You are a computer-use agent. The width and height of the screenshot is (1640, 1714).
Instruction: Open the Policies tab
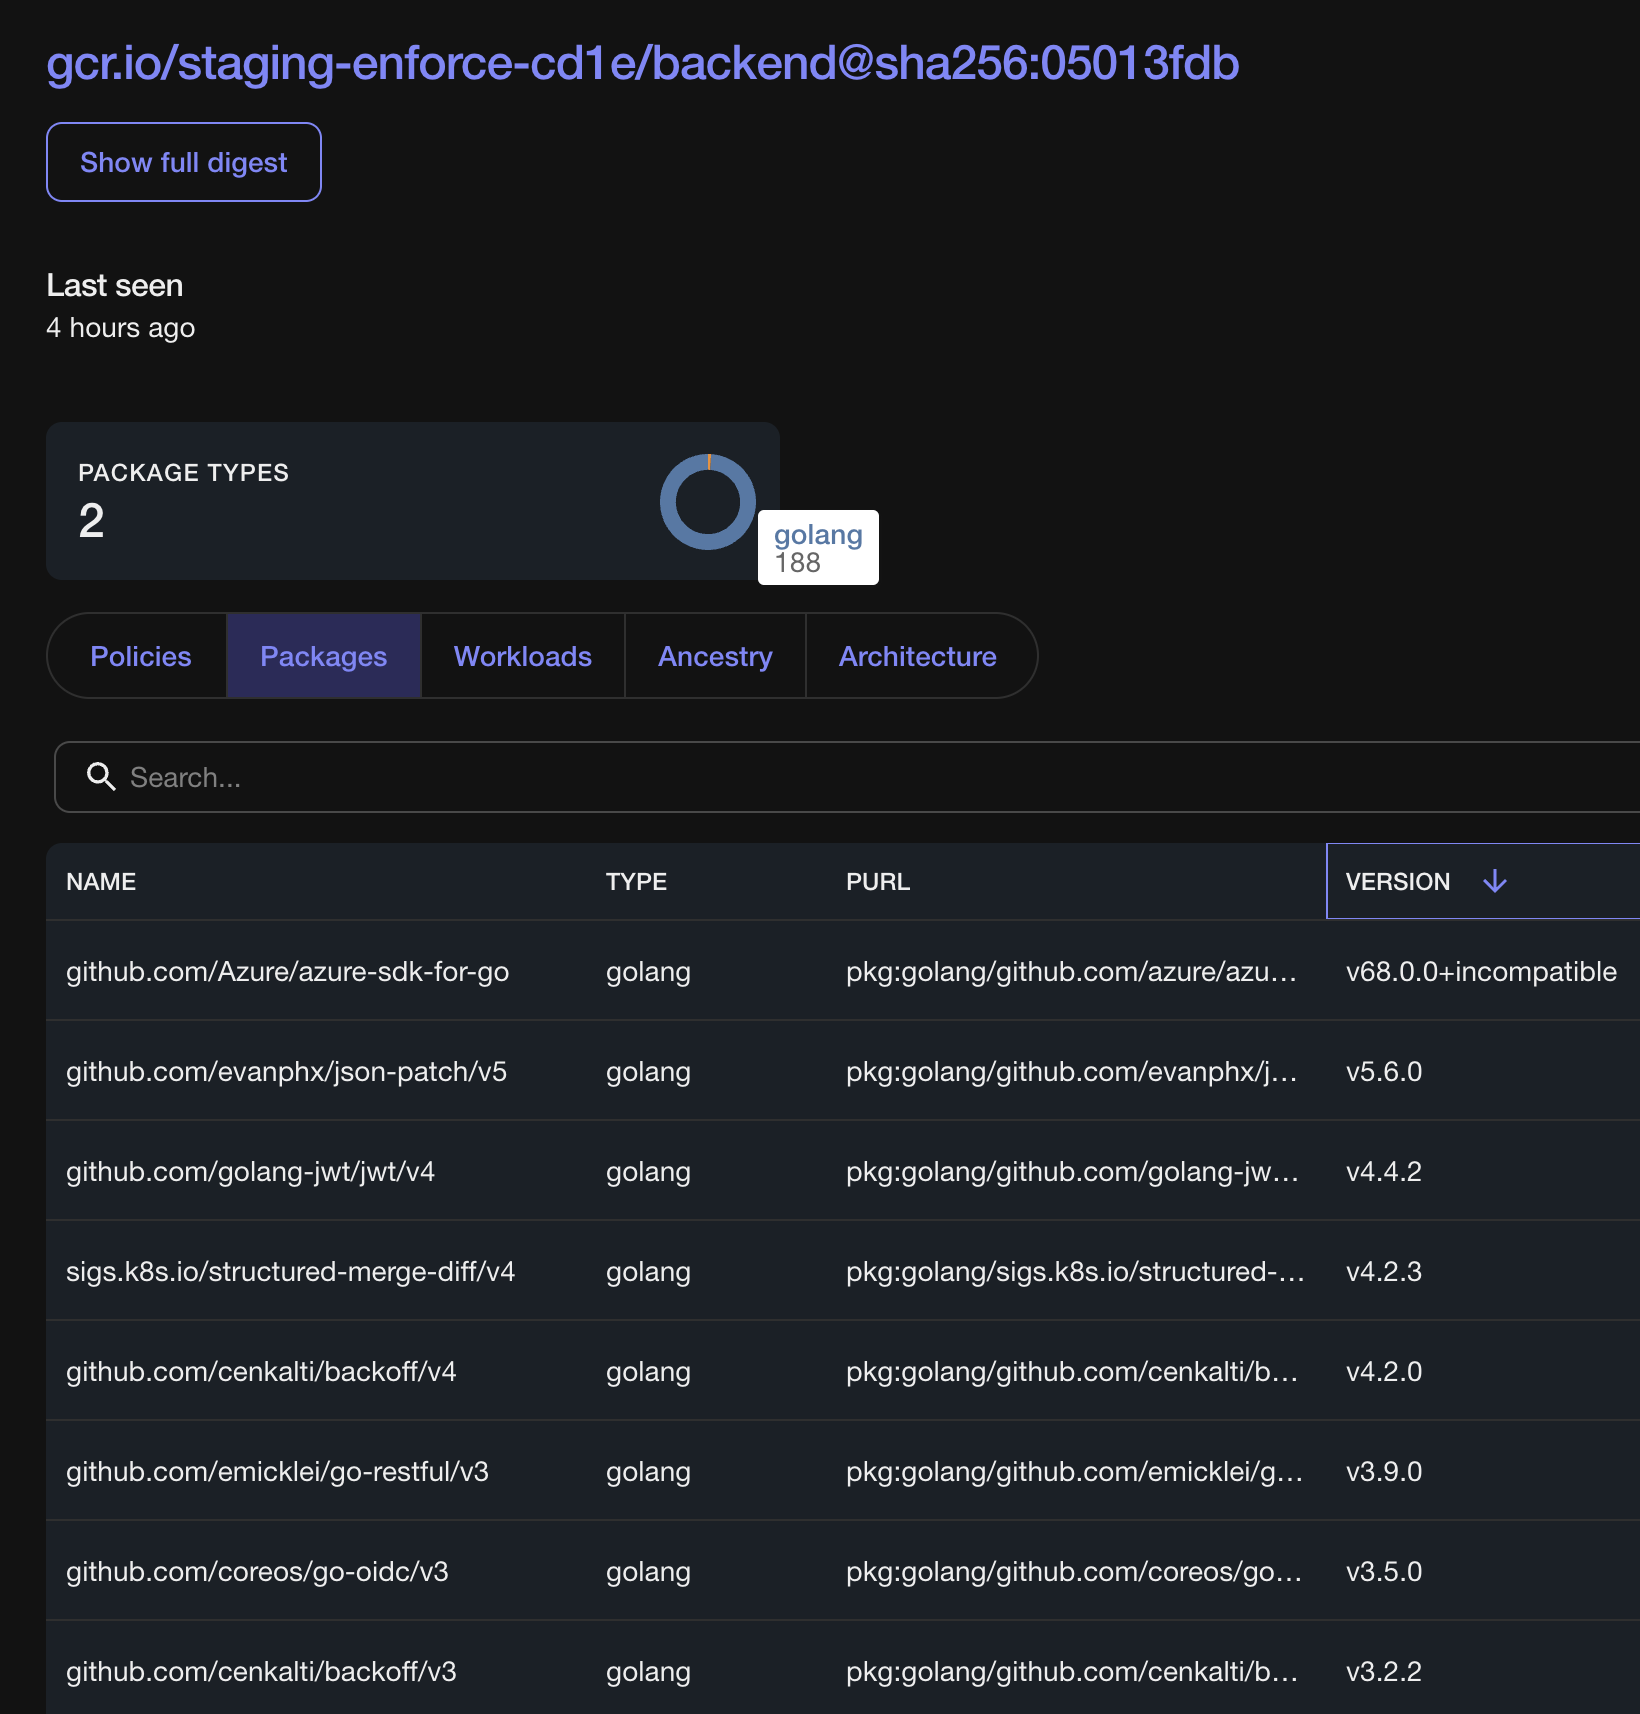coord(140,656)
